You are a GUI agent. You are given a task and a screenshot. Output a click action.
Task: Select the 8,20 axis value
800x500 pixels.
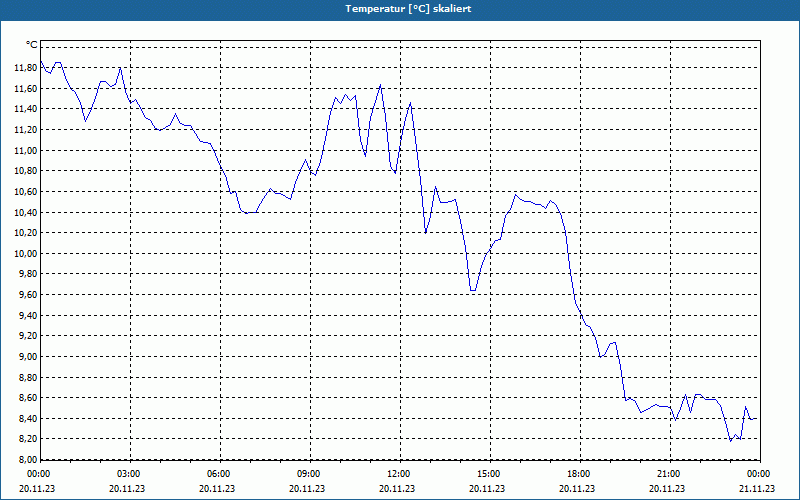click(x=29, y=439)
